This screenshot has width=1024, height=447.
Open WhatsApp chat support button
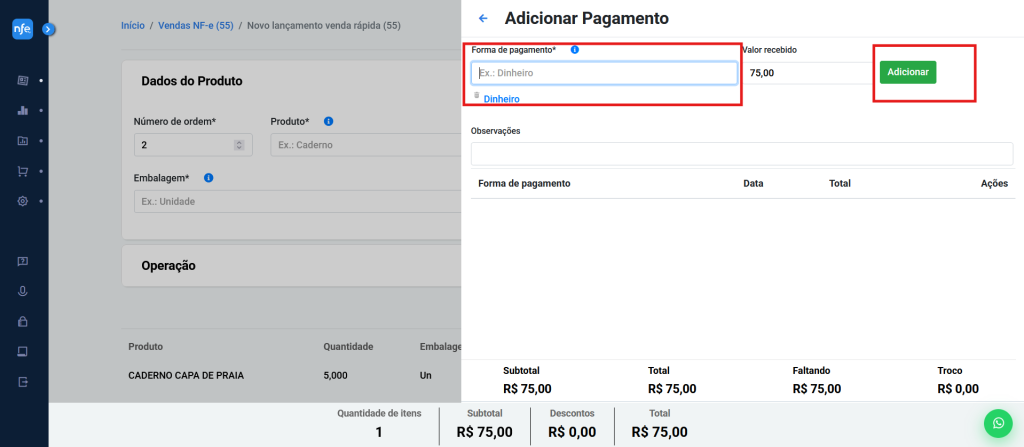(x=997, y=423)
